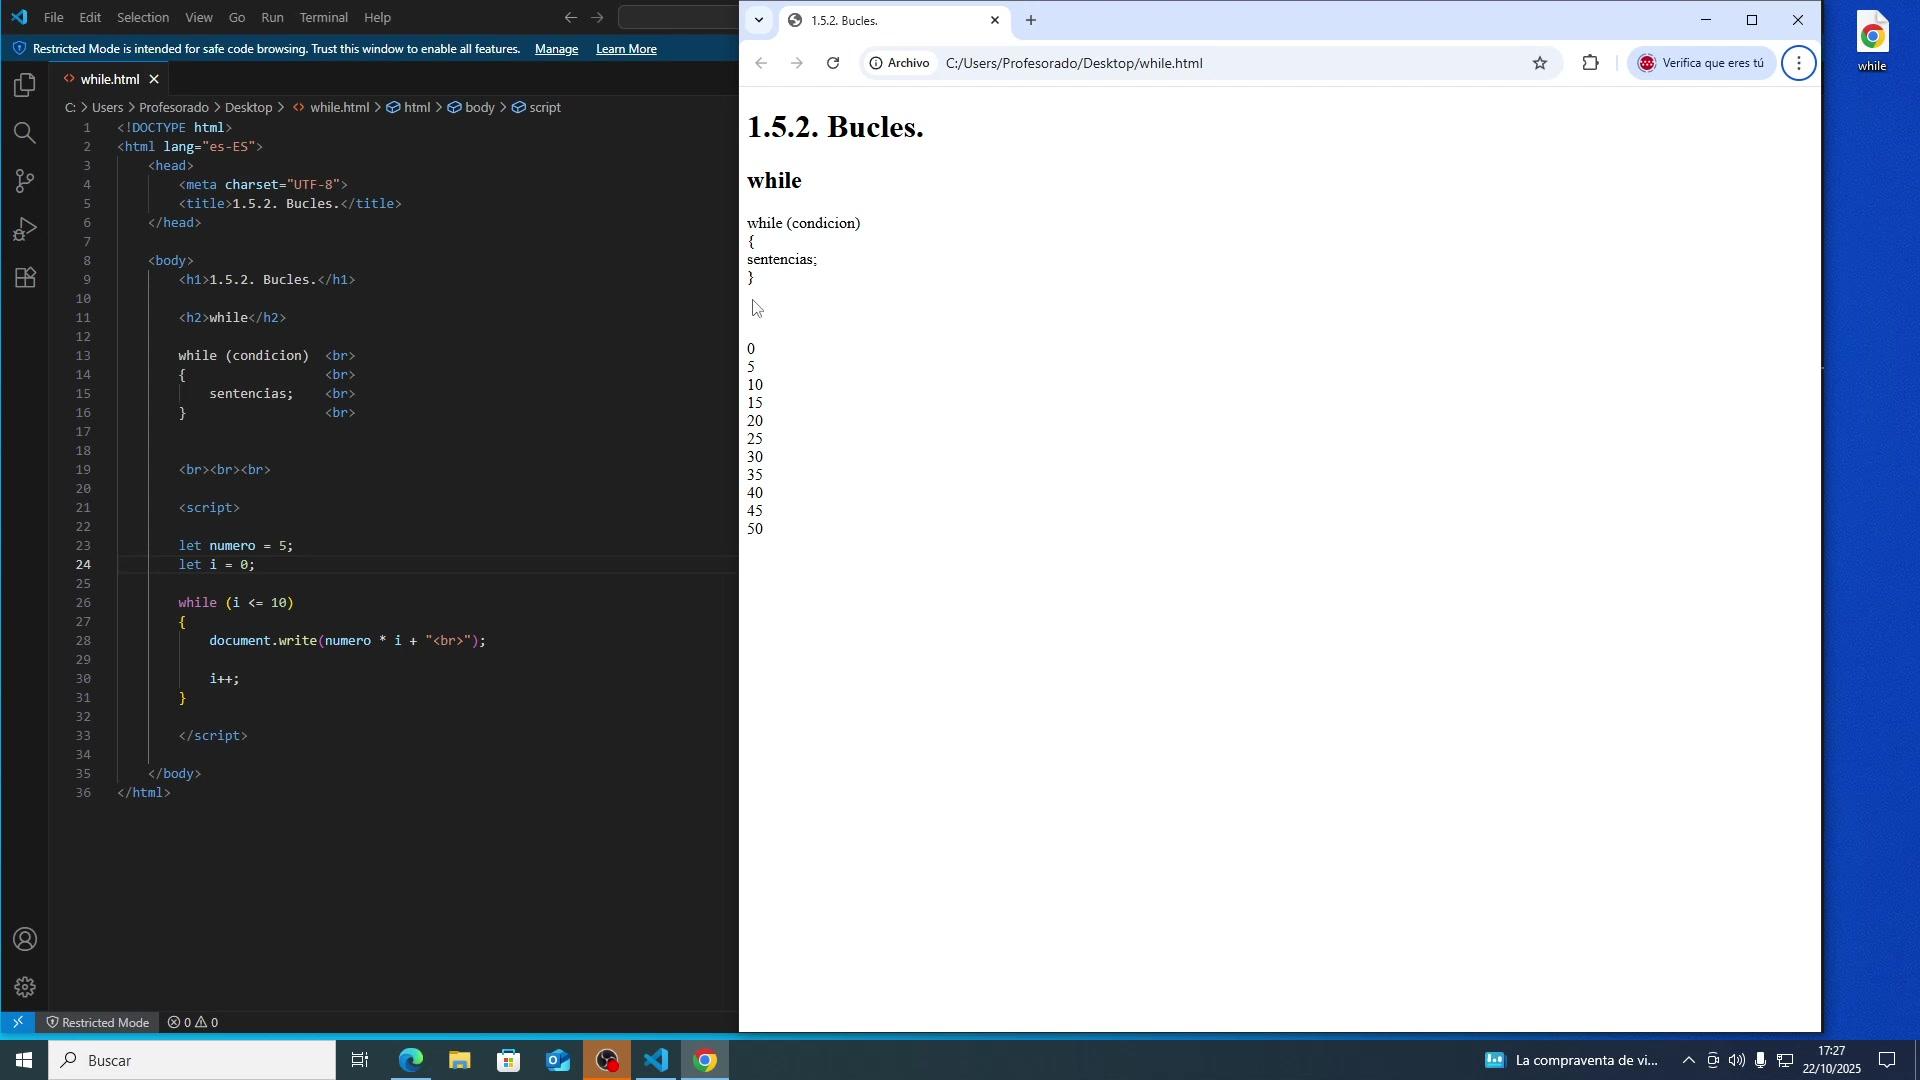Screen dimensions: 1920x1080
Task: Close the 1.5.2. Bucles. Chrome tab
Action: [995, 20]
